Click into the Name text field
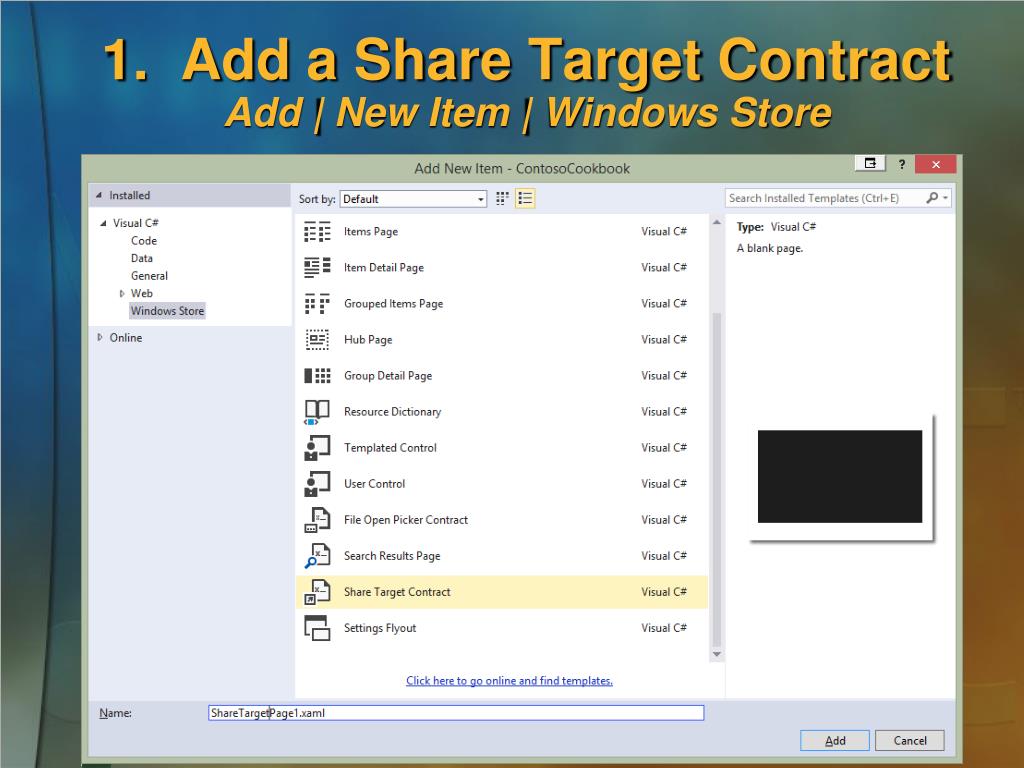1024x768 pixels. [456, 713]
